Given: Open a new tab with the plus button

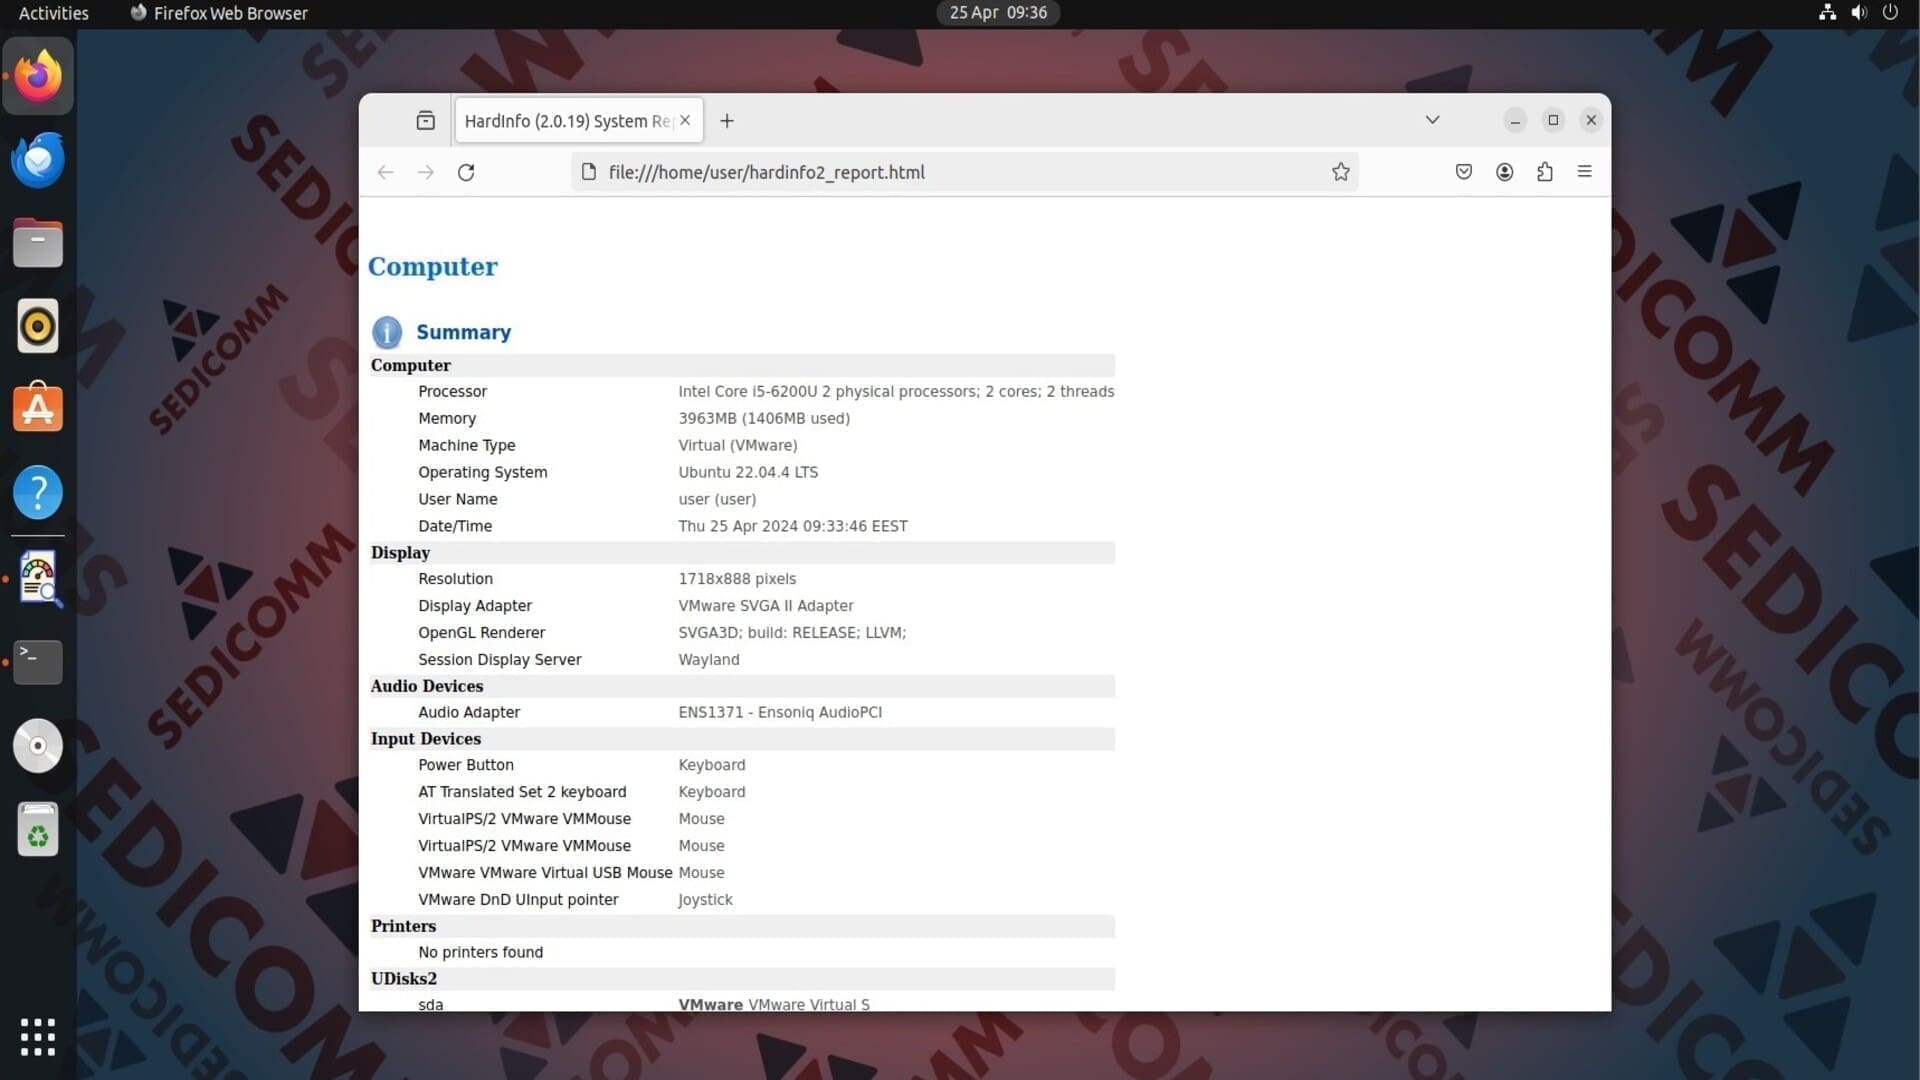Looking at the screenshot, I should [x=727, y=121].
